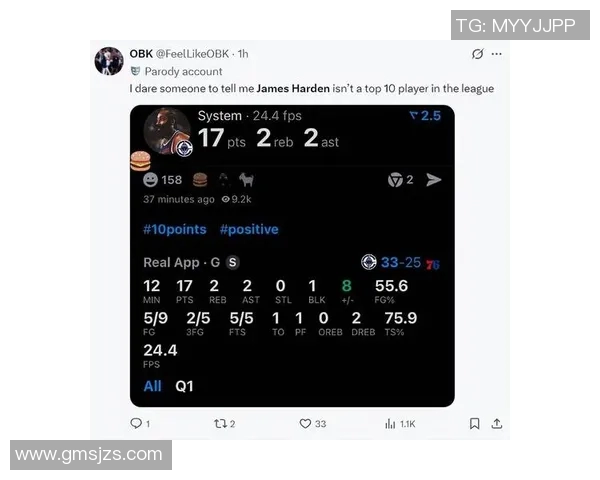Select the All stats tab
The image size is (600, 480).
pos(152,386)
